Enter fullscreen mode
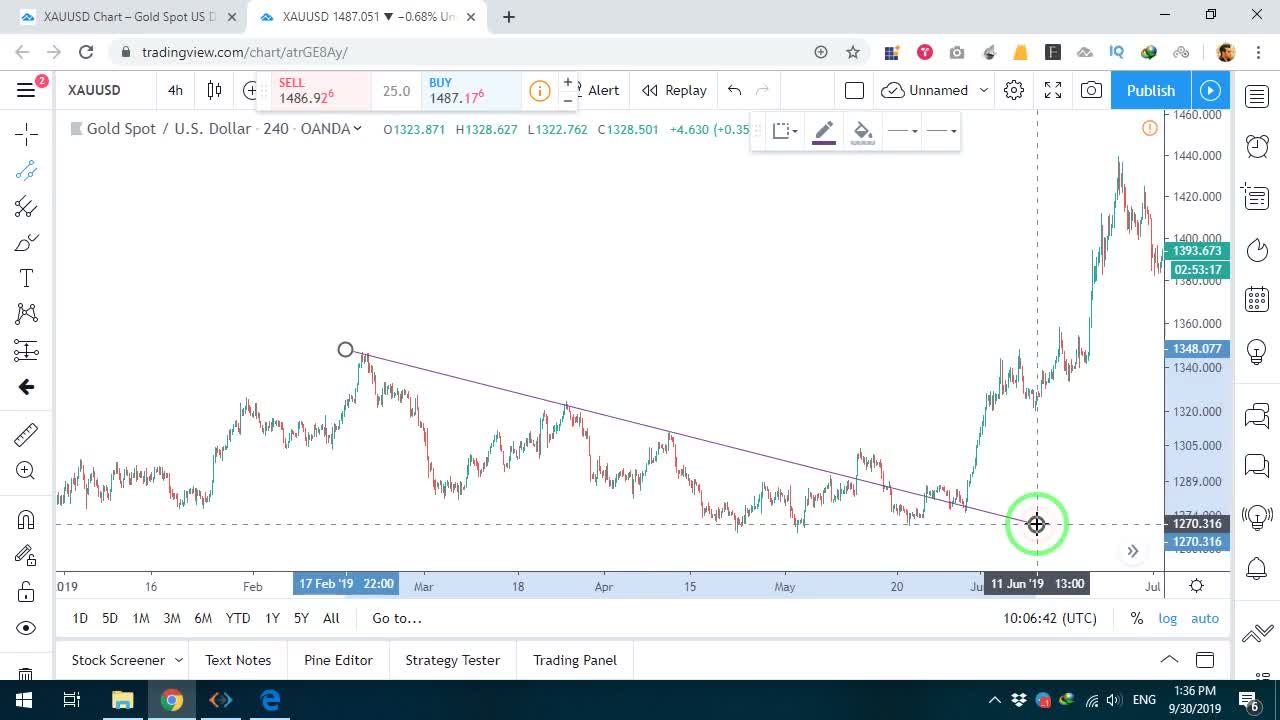Viewport: 1280px width, 720px height. (x=1053, y=90)
